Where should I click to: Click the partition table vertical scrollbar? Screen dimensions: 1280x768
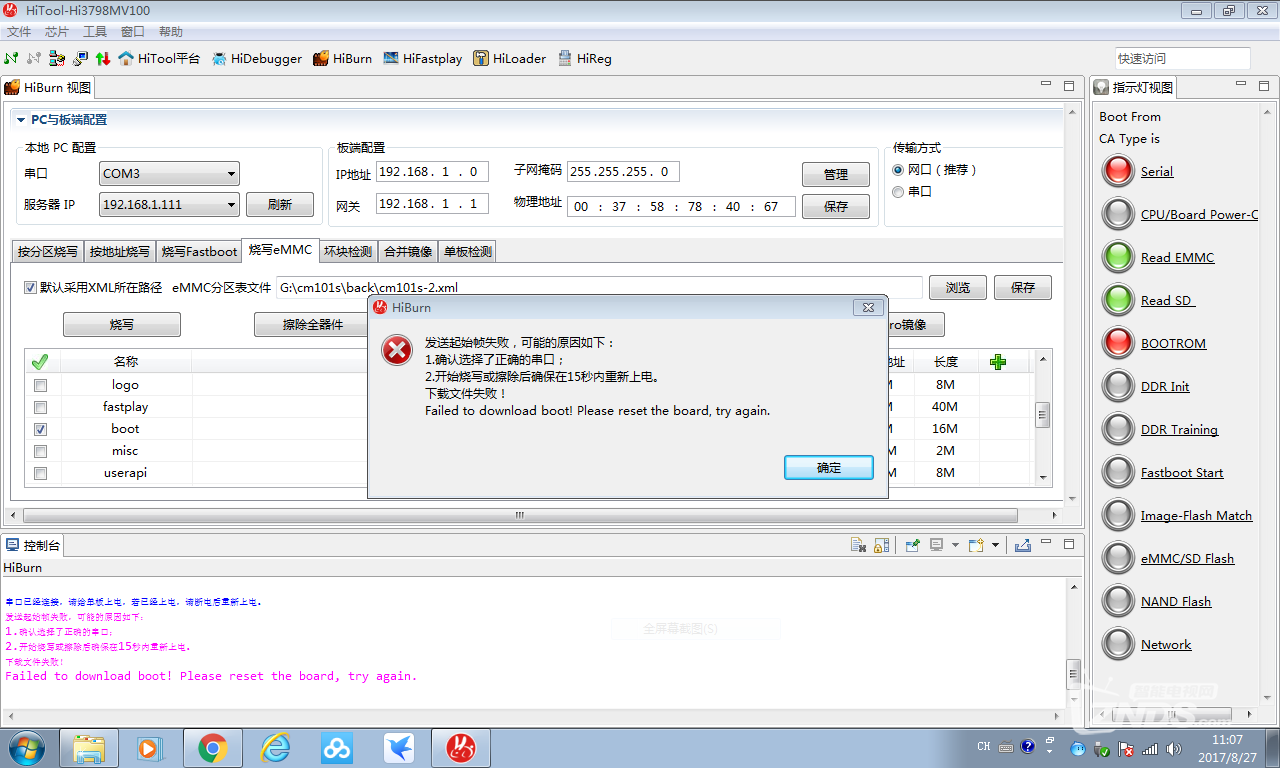[1043, 415]
